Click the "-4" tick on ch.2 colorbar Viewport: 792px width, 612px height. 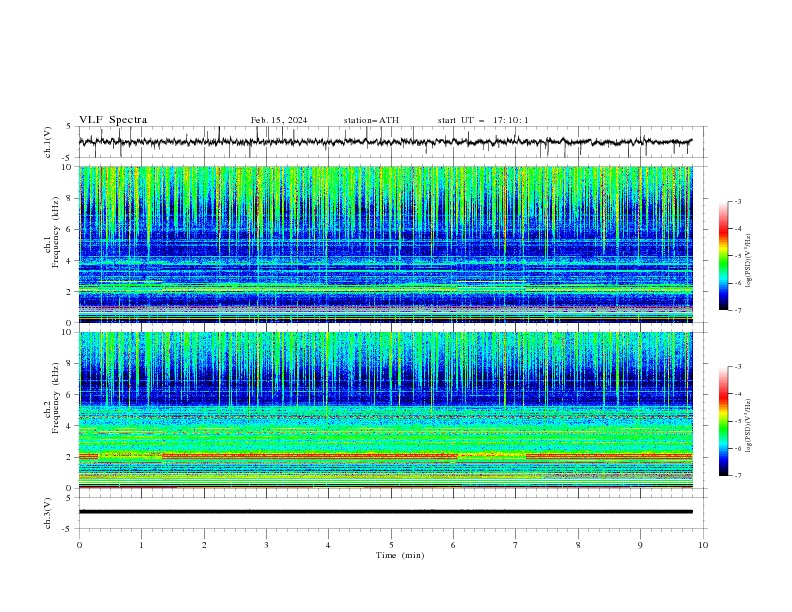pos(737,394)
